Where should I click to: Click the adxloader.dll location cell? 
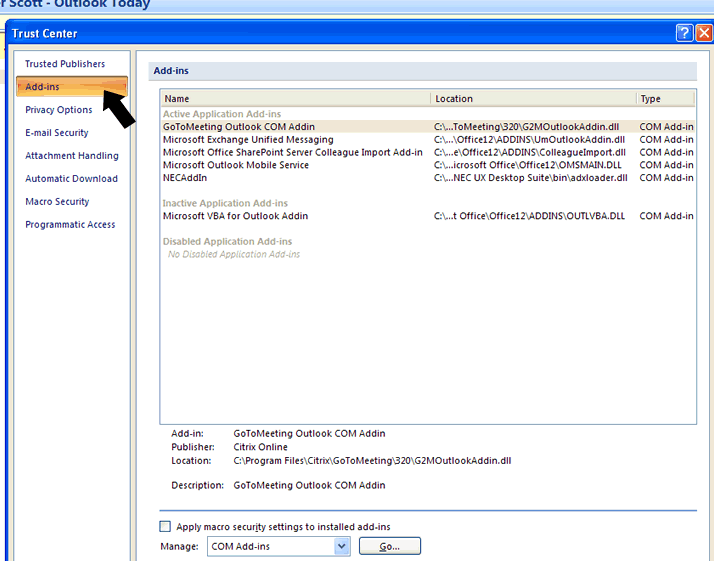(530, 178)
